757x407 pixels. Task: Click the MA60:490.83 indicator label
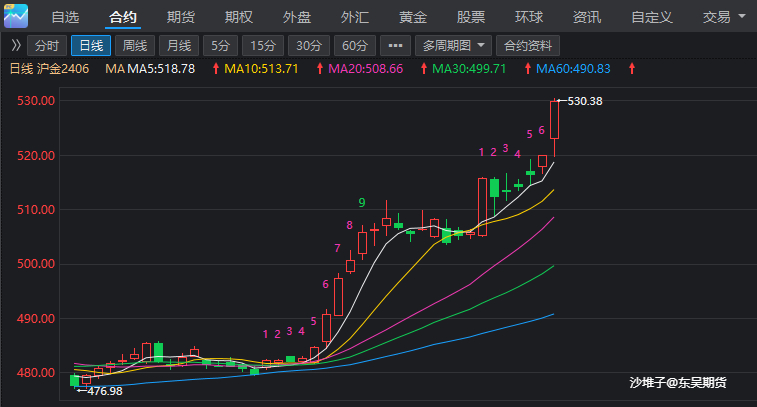pos(573,69)
